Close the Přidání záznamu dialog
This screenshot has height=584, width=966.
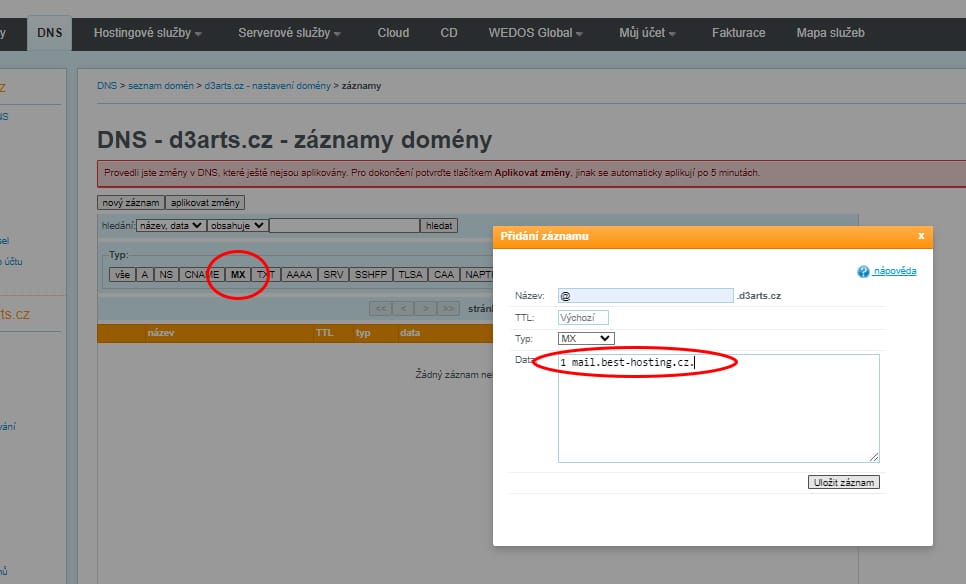click(921, 236)
